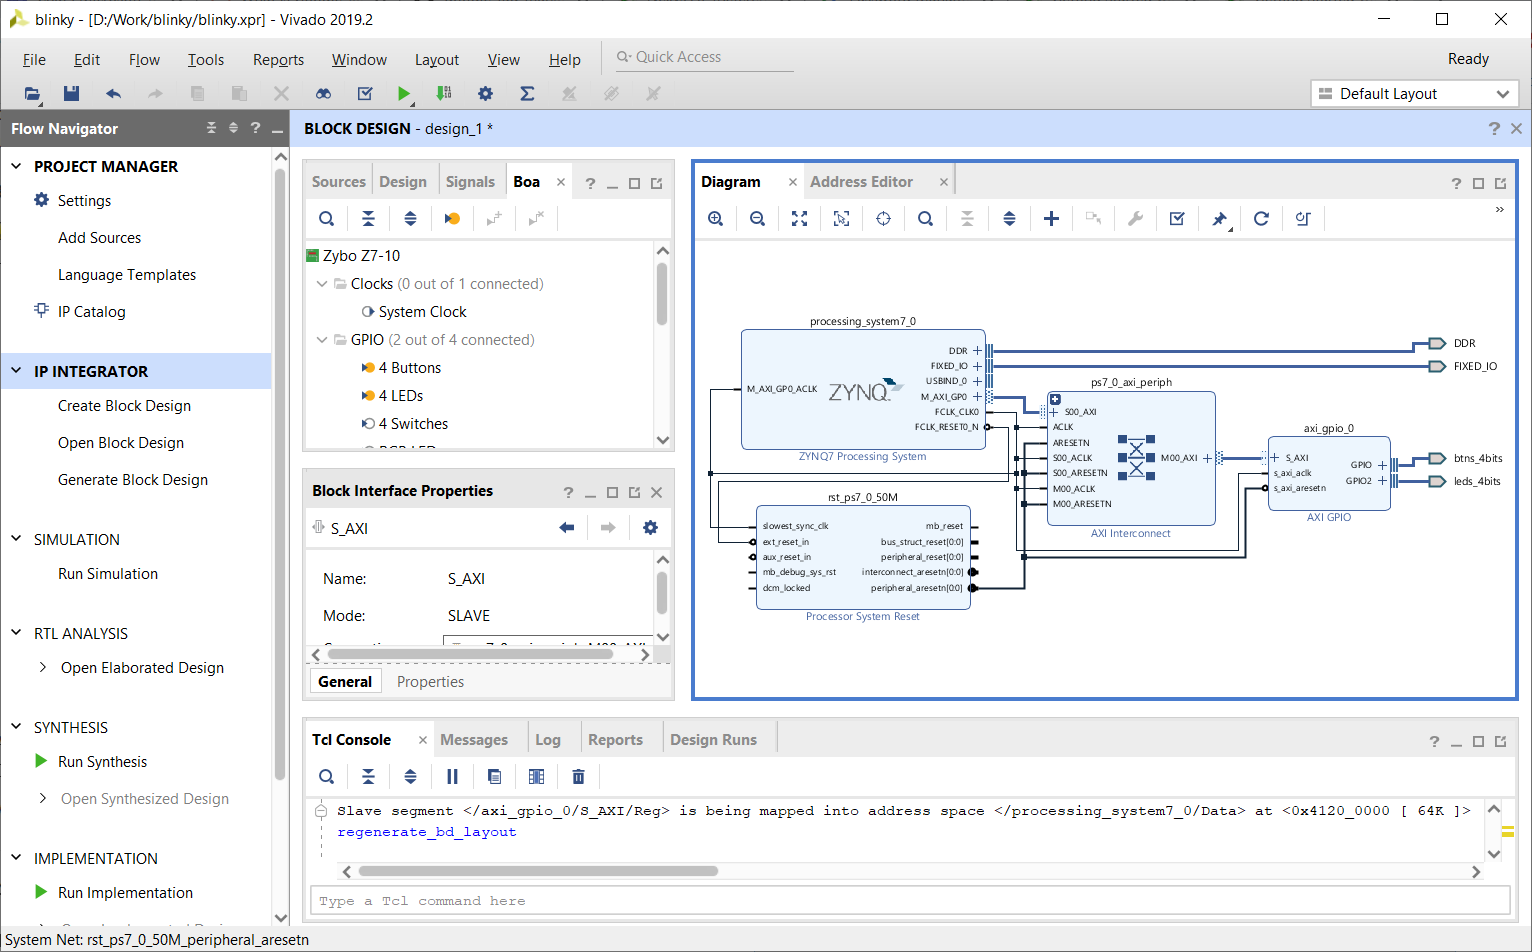Open the Reports menu
Screen dimensions: 1532x952
pyautogui.click(x=278, y=59)
